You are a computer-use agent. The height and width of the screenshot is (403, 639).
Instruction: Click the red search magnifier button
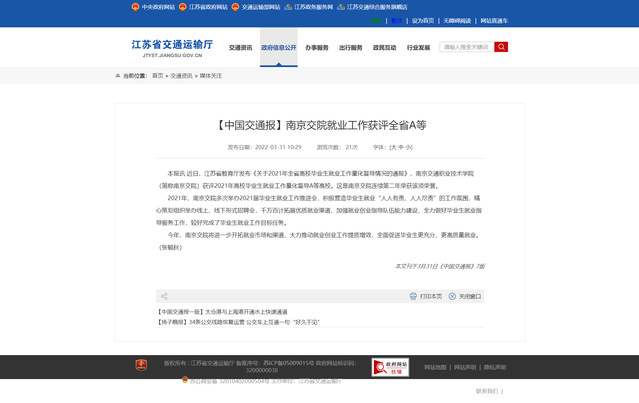point(501,47)
